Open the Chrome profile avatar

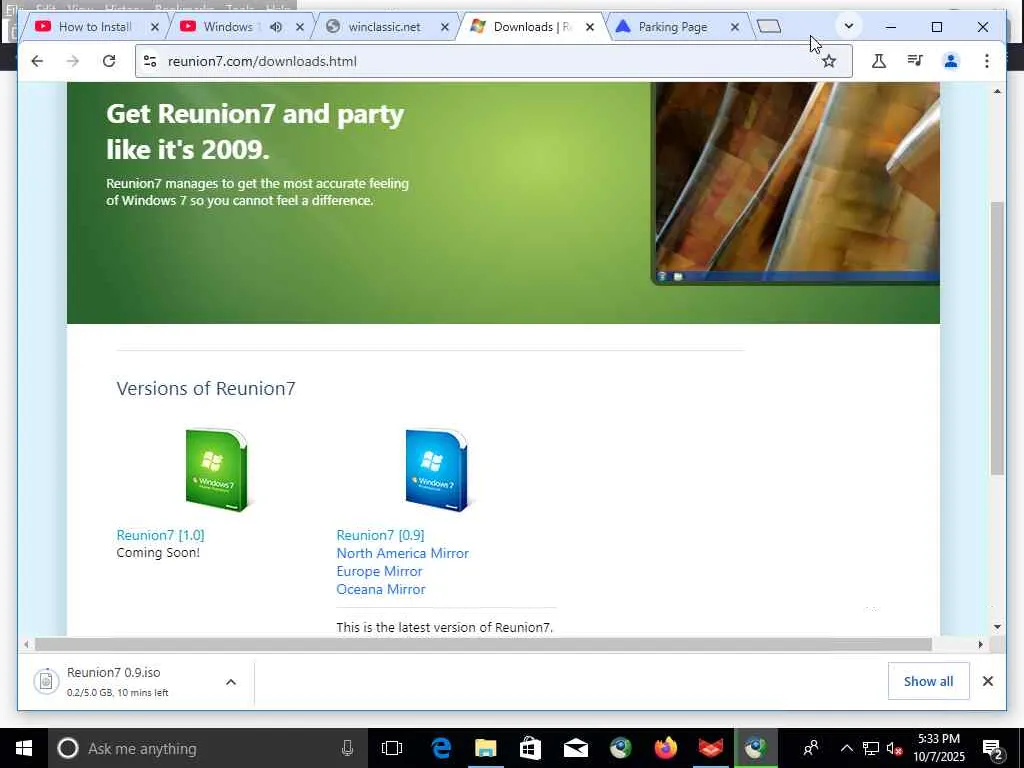tap(951, 61)
